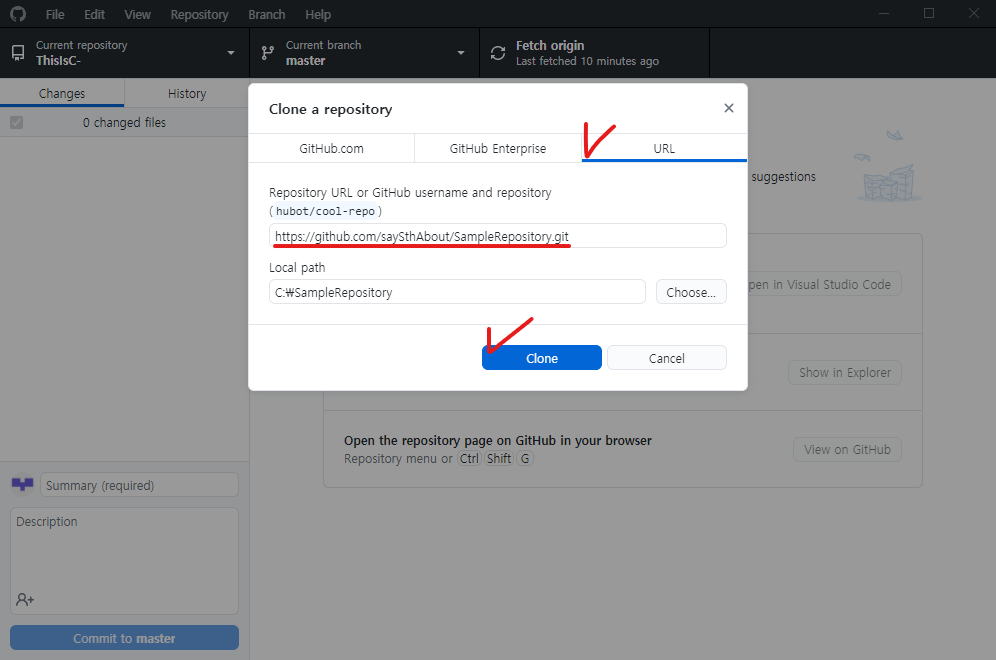Screen dimensions: 996x660
Task: Open the Repository menu
Action: pyautogui.click(x=199, y=14)
